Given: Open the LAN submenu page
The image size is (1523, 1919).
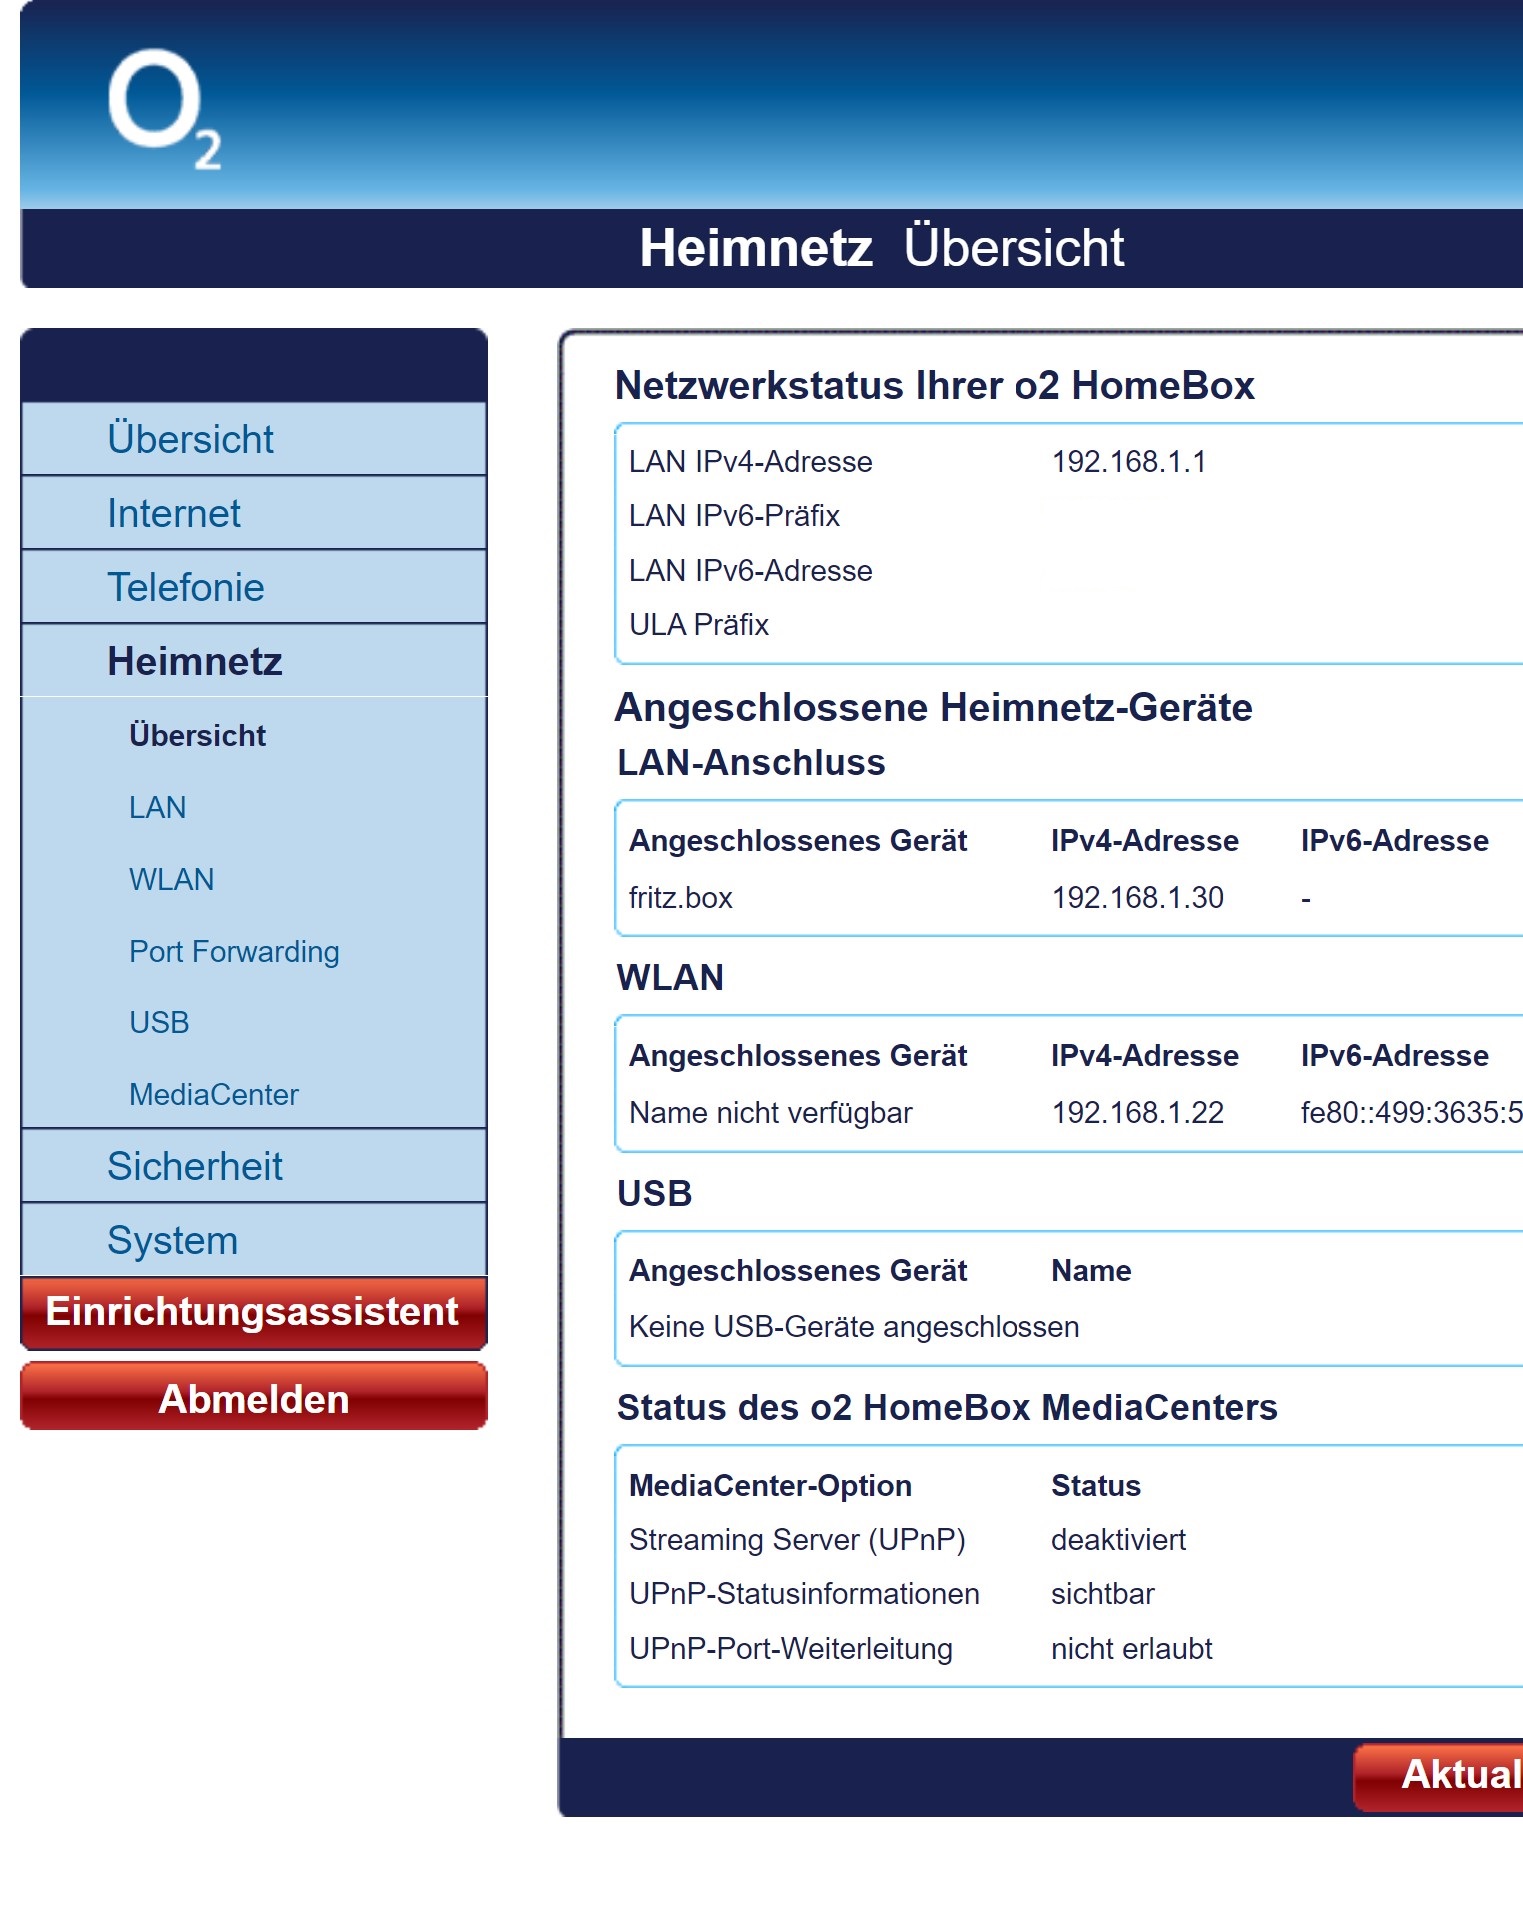Looking at the screenshot, I should [x=157, y=808].
